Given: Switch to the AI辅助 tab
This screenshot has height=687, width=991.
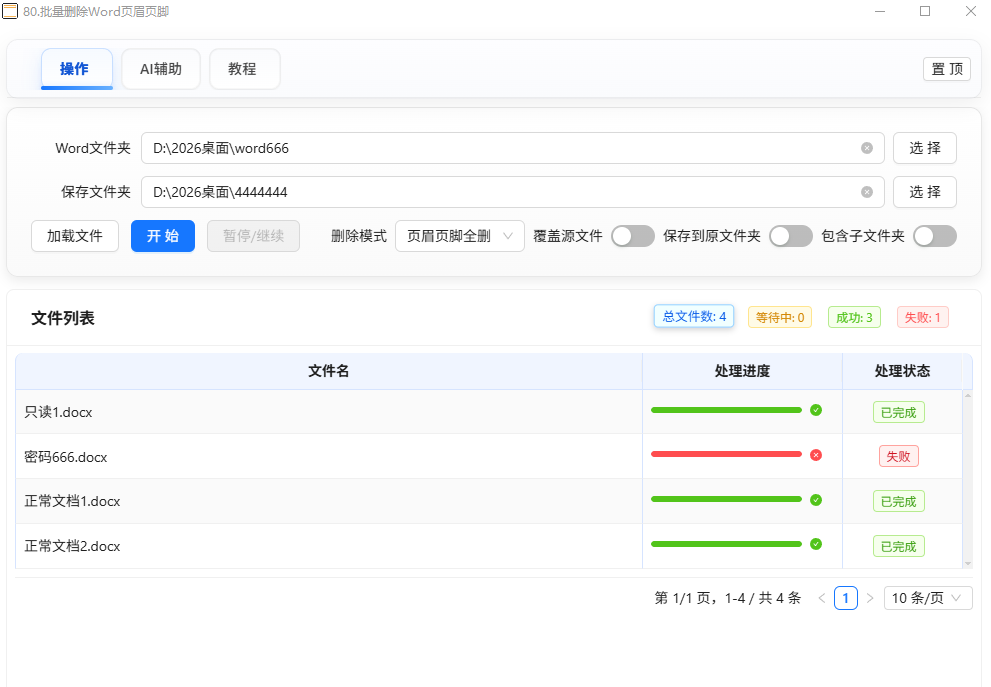Looking at the screenshot, I should 161,69.
